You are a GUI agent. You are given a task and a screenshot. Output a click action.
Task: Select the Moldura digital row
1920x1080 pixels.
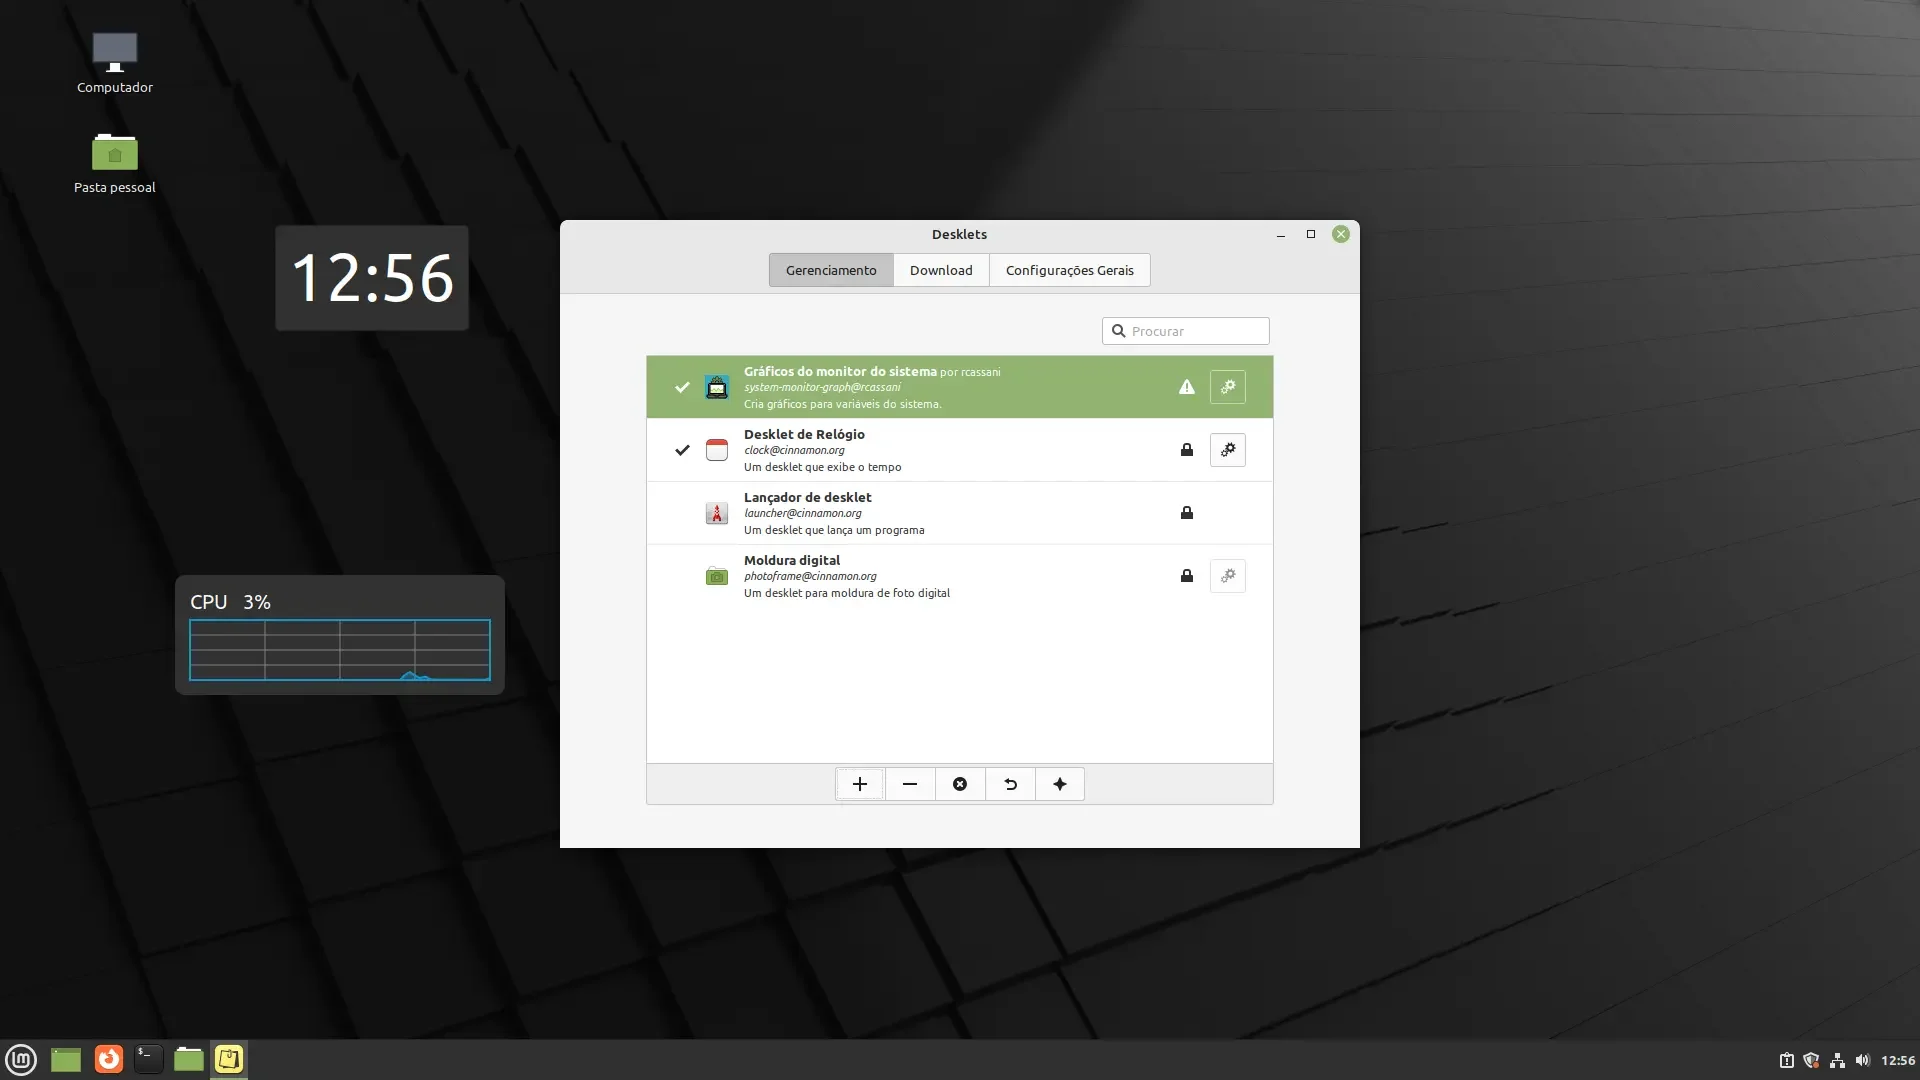tap(960, 576)
